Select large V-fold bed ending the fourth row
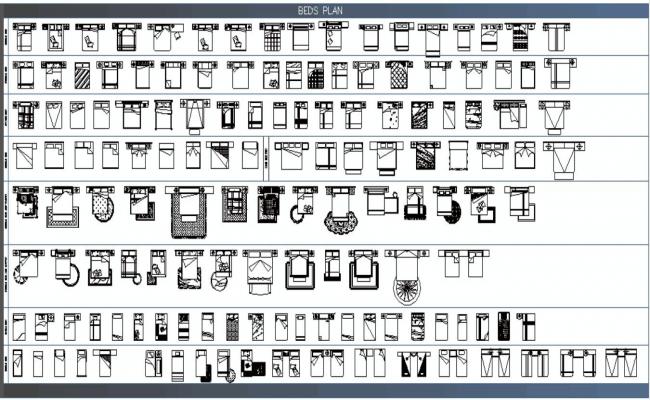This screenshot has width=650, height=400. 564,160
